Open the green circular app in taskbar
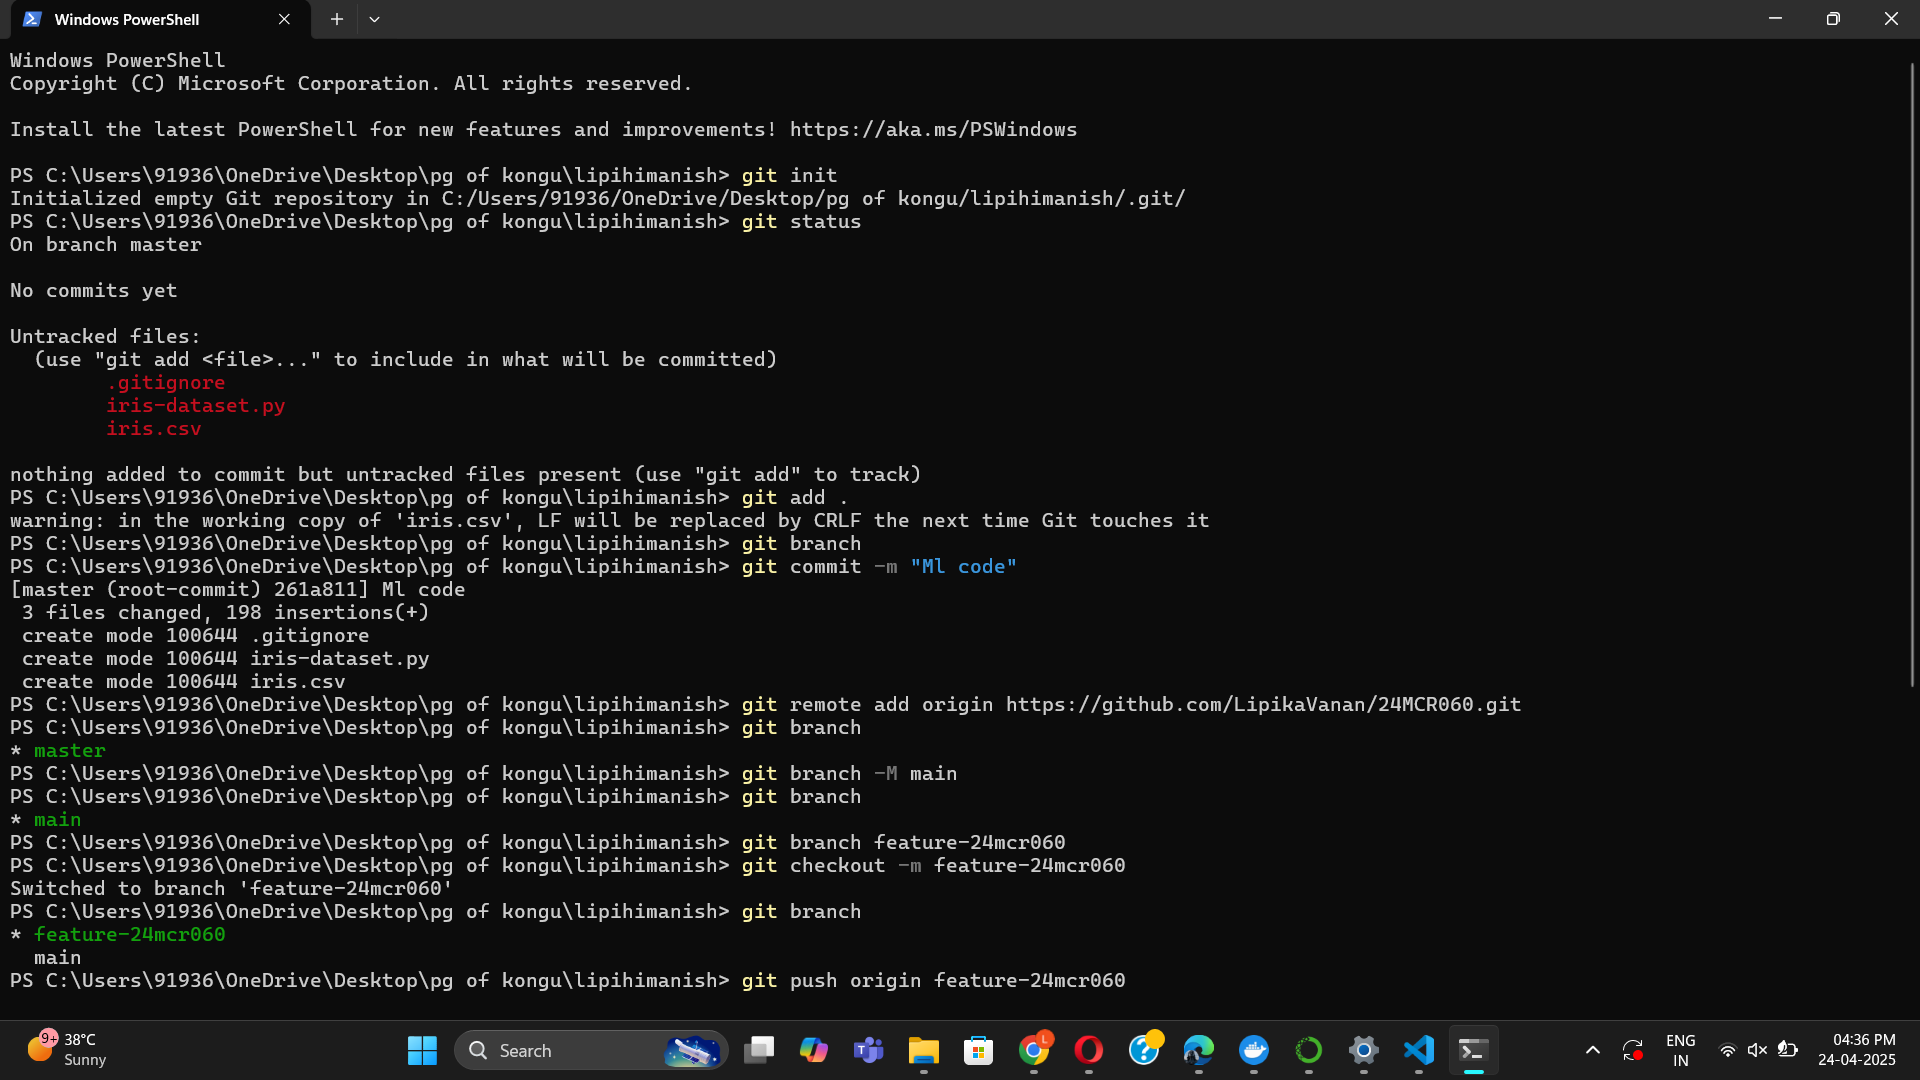1920x1080 pixels. [1309, 1050]
